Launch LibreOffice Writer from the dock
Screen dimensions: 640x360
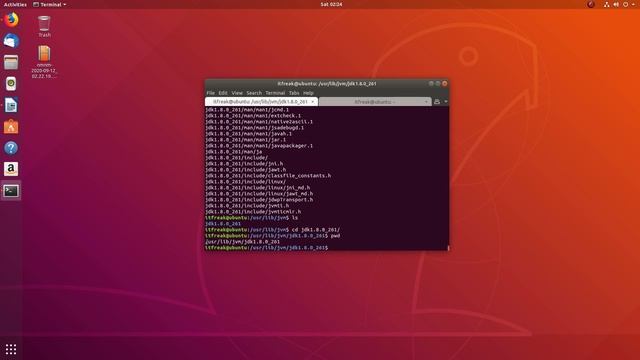click(x=11, y=105)
